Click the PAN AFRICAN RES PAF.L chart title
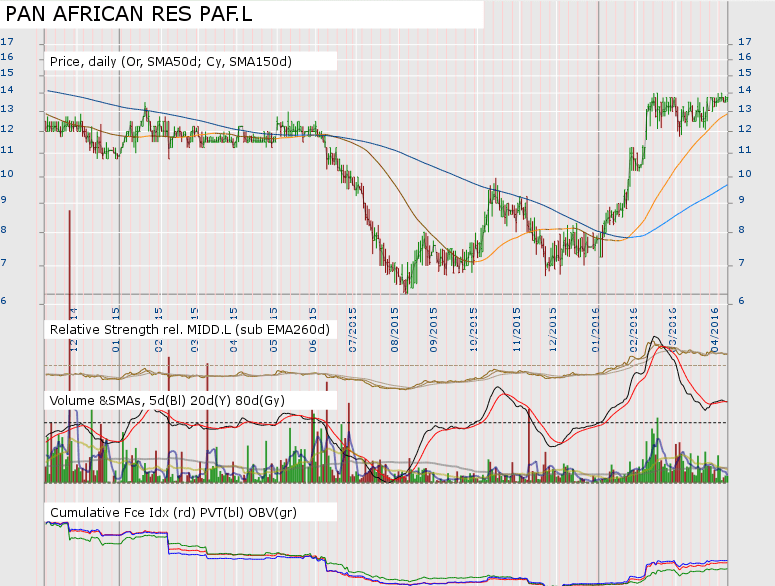This screenshot has height=586, width=775. click(x=129, y=14)
